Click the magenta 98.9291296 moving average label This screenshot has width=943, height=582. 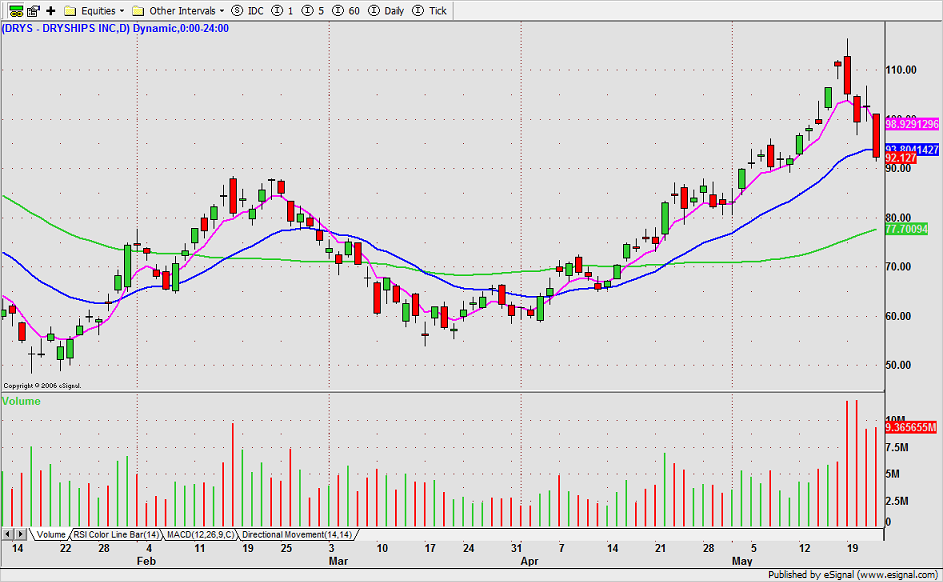pos(912,124)
